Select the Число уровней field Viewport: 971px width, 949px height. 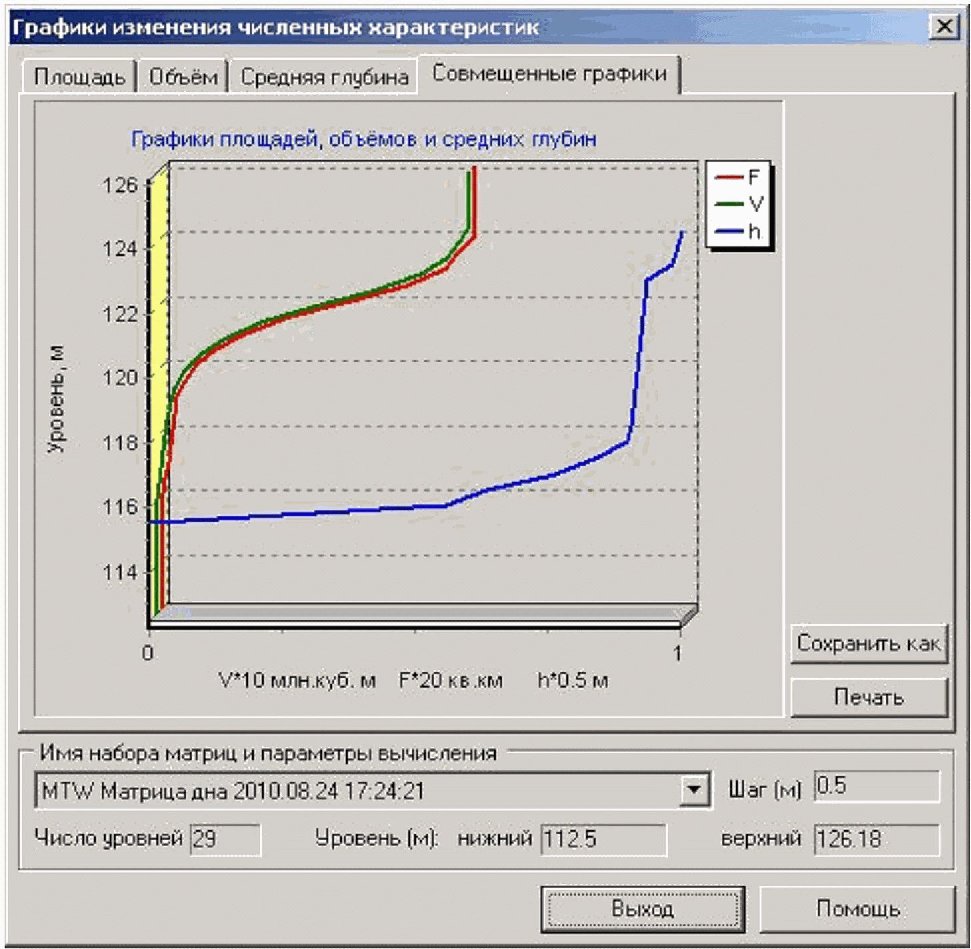pos(225,839)
